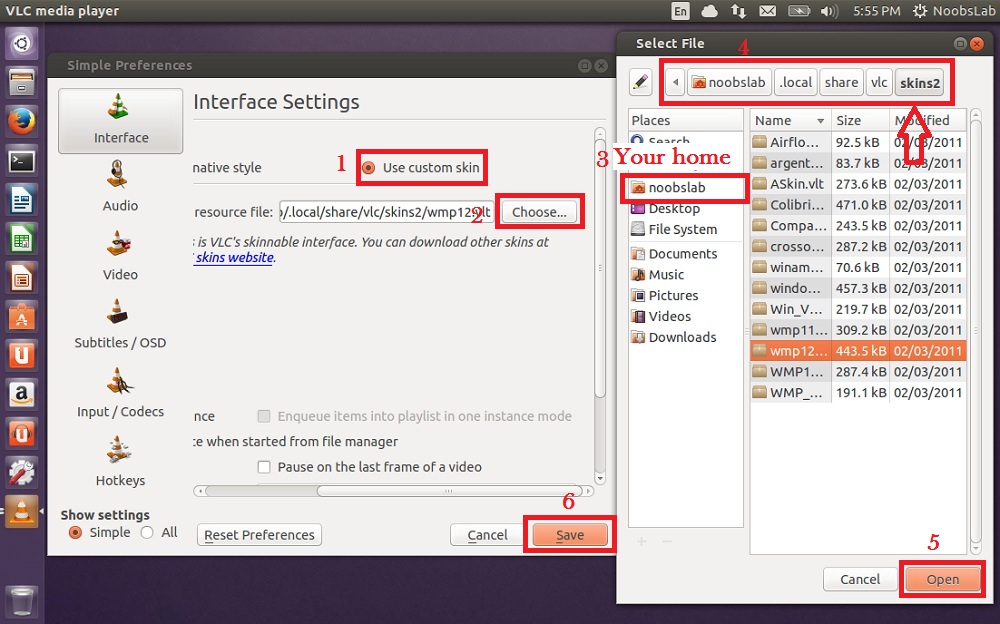Open the Hotkeys preferences category
Image resolution: width=1000 pixels, height=624 pixels.
point(121,461)
